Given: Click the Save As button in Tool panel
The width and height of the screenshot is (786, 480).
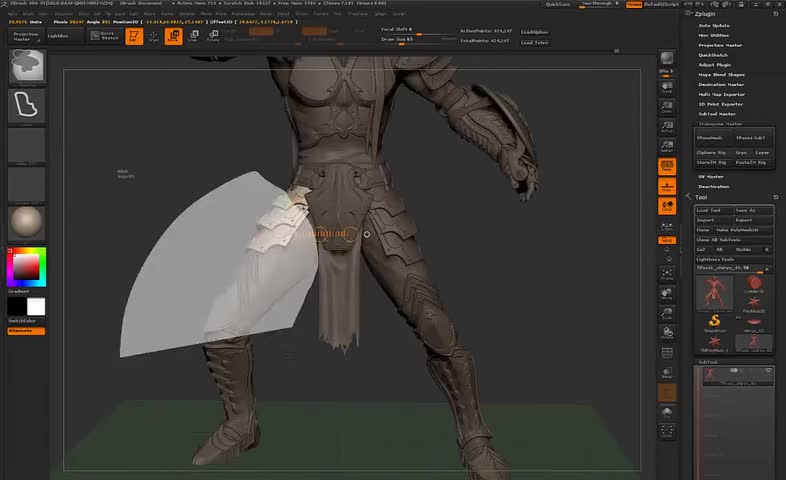Looking at the screenshot, I should click(x=753, y=210).
